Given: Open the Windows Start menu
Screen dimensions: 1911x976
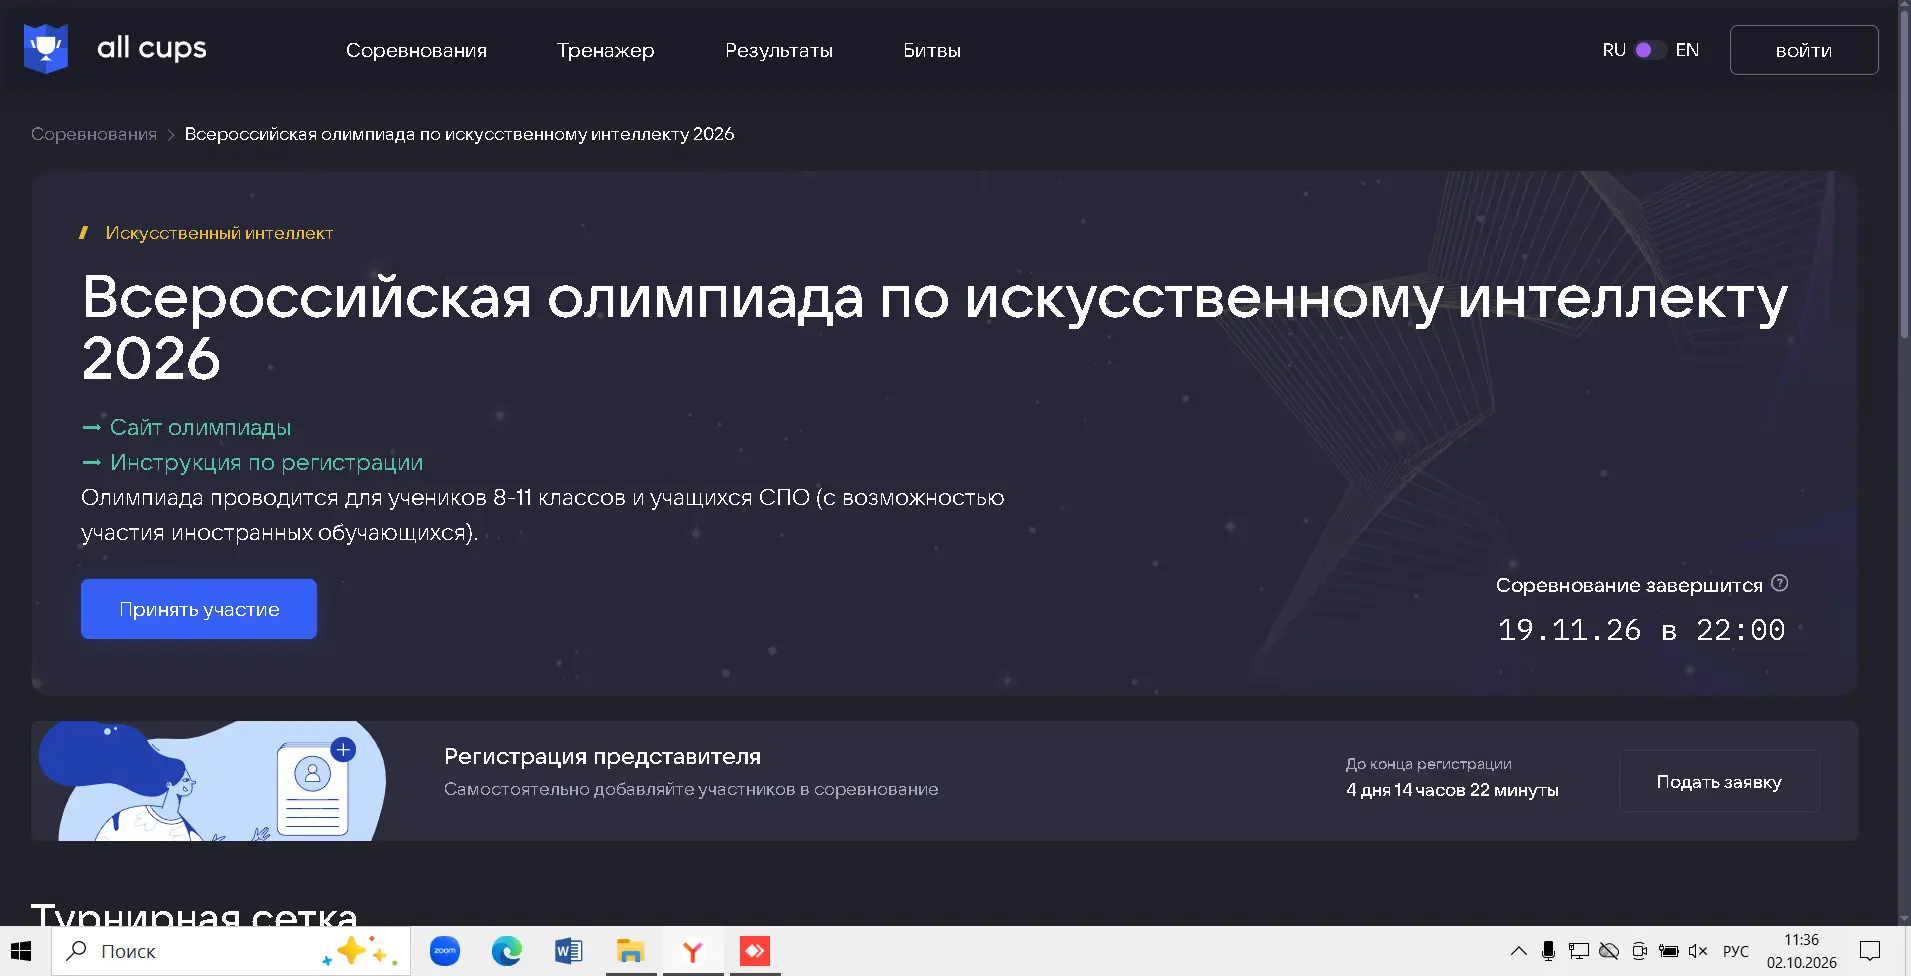Looking at the screenshot, I should pos(21,951).
